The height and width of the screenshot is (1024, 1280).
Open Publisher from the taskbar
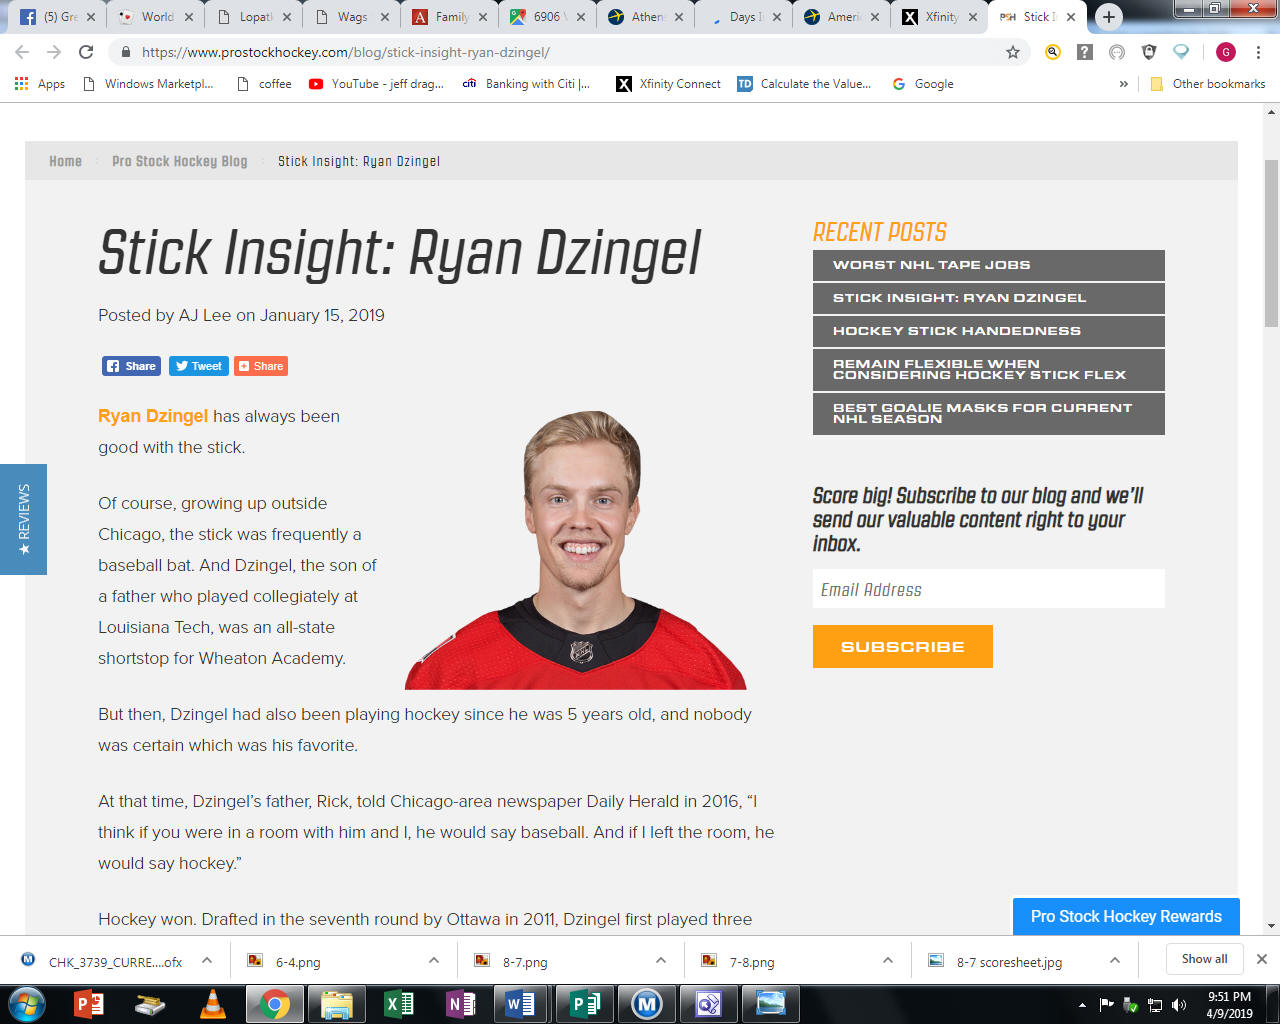(x=584, y=1004)
